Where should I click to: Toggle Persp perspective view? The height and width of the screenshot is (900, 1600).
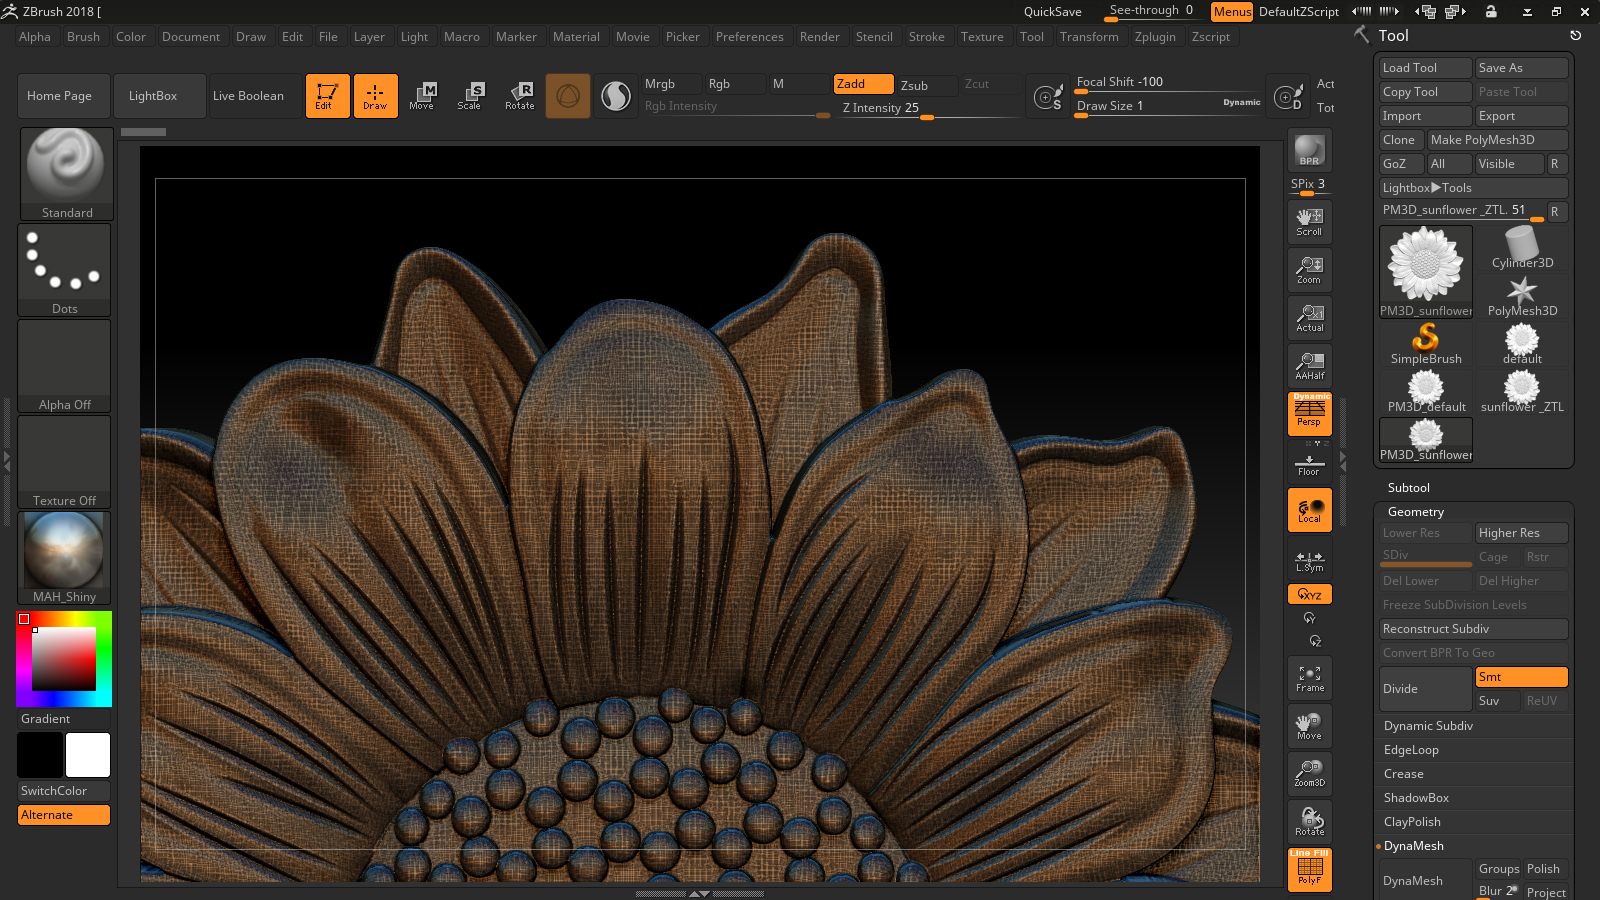pos(1309,414)
